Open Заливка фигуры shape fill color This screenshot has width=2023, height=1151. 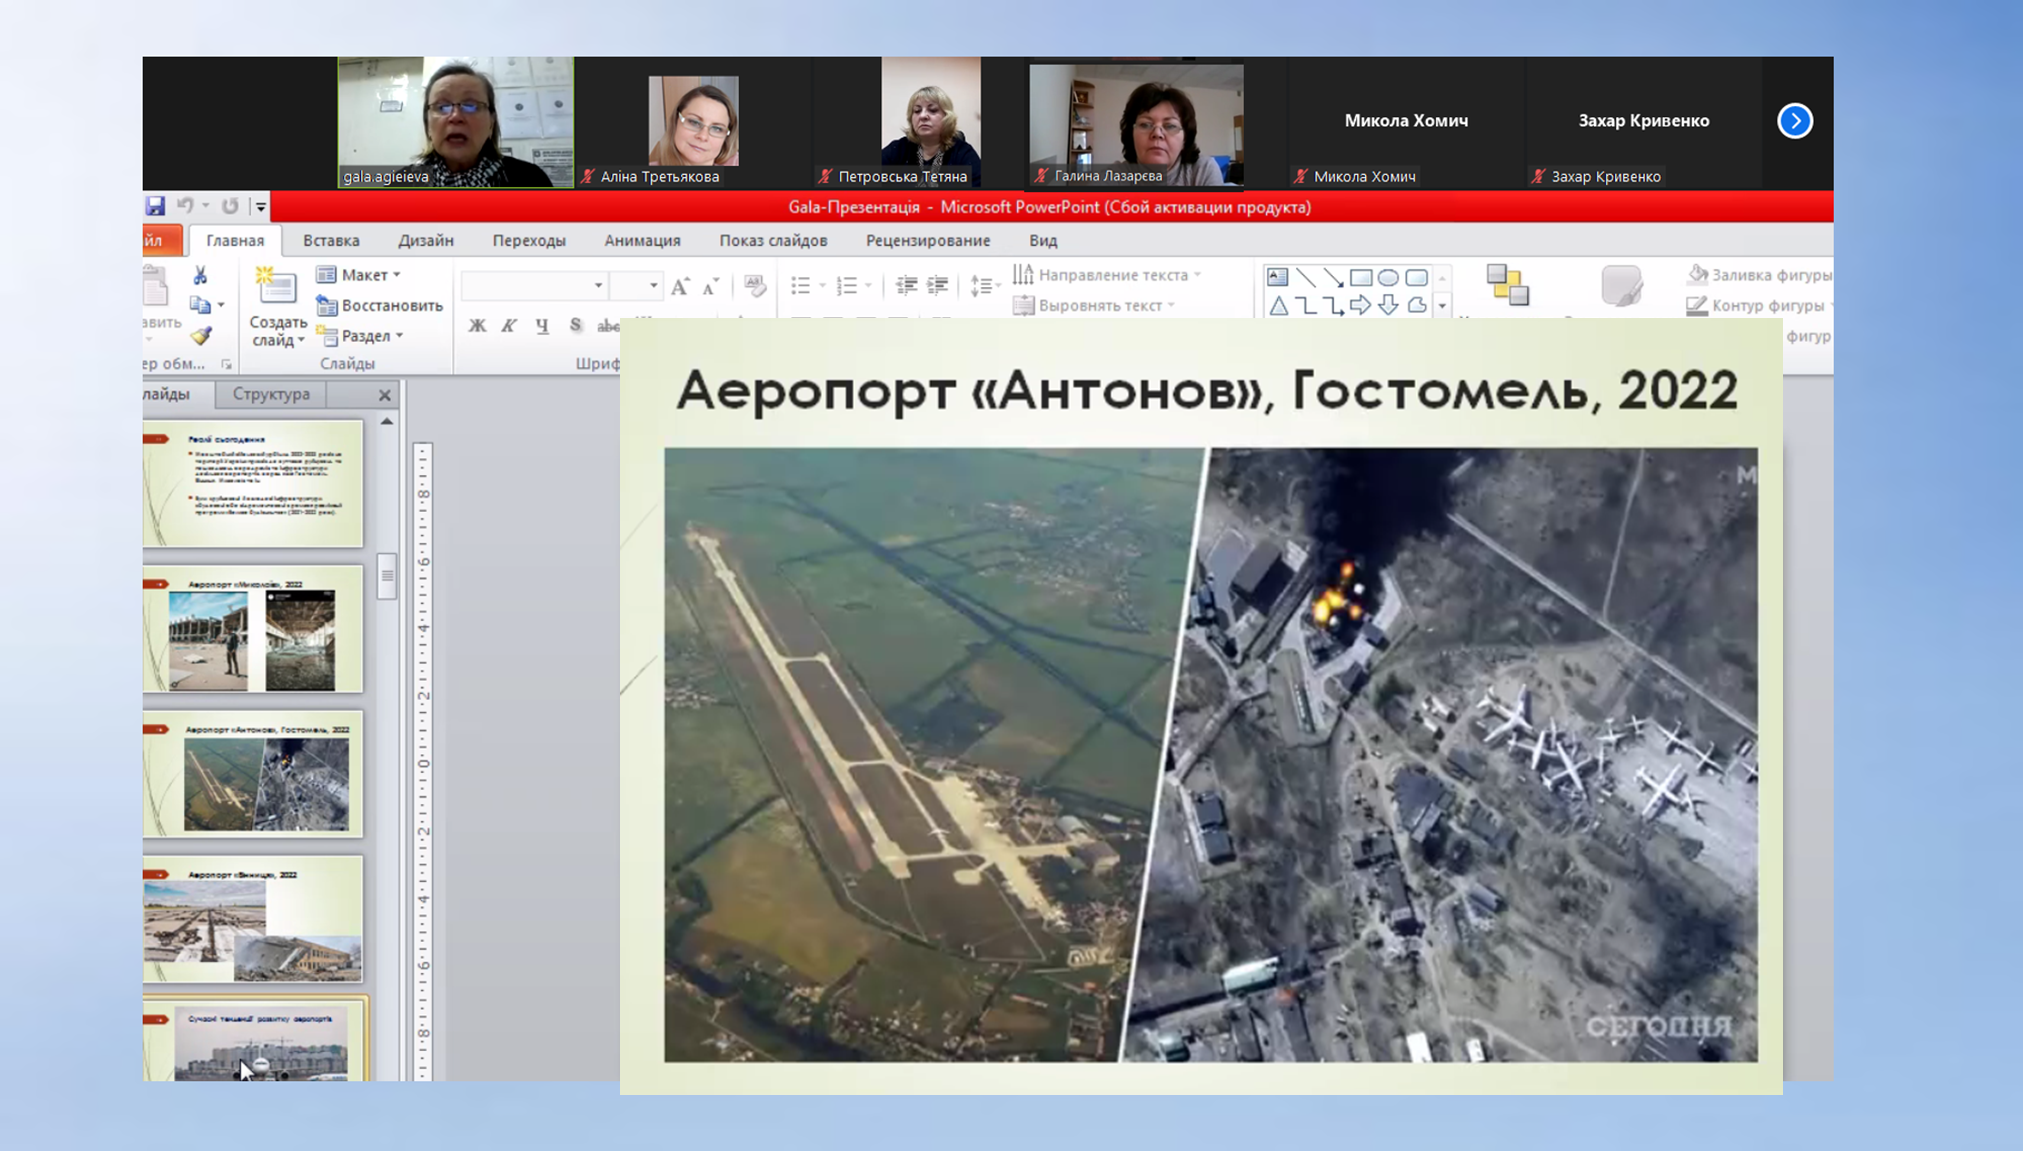pyautogui.click(x=1759, y=275)
